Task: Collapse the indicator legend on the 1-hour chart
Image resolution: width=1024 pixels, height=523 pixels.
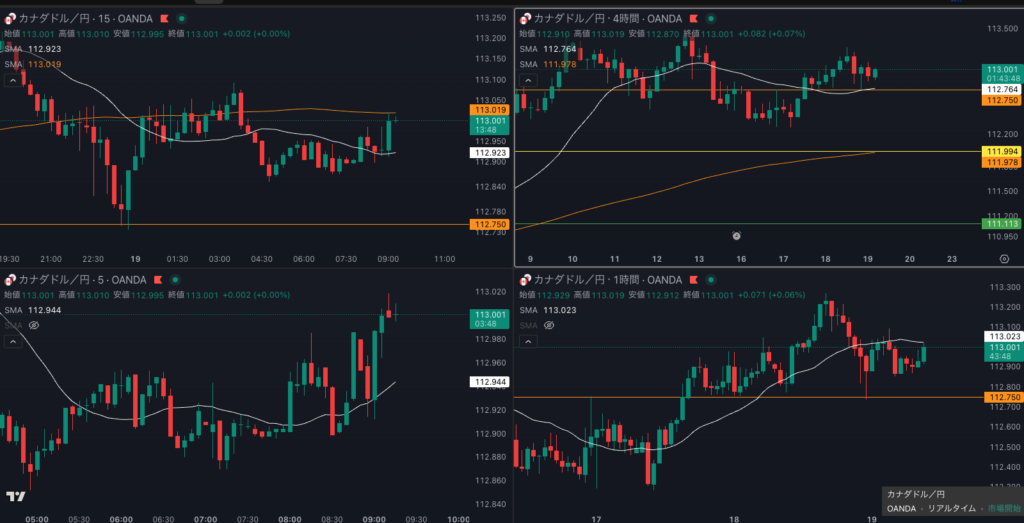Action: pyautogui.click(x=529, y=341)
